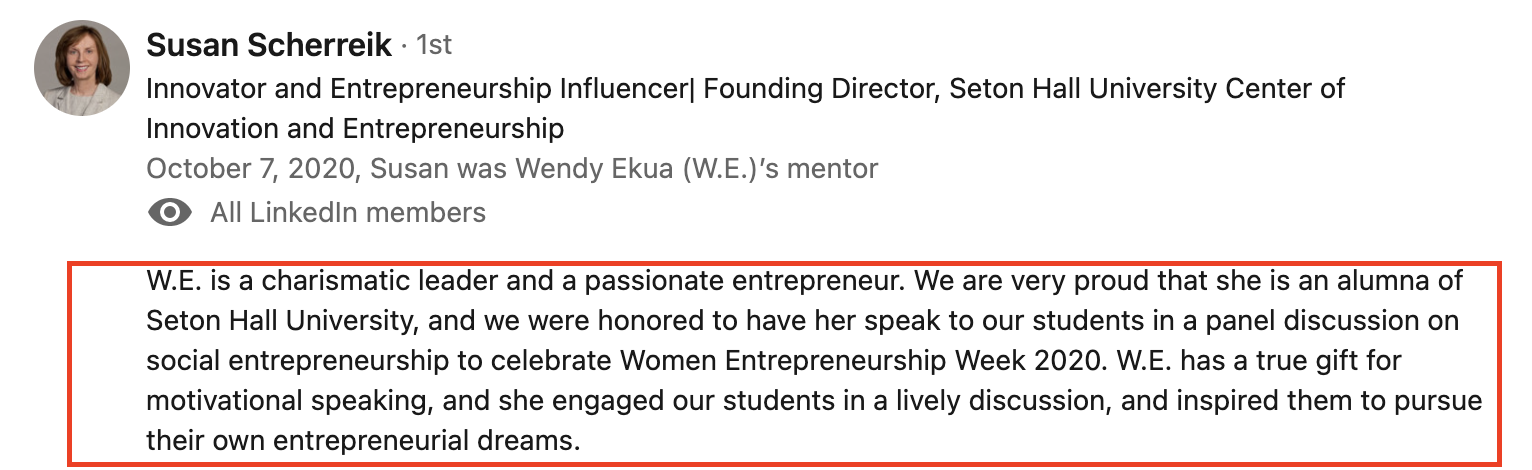Click the 1st degree connection badge
Image resolution: width=1532 pixels, height=470 pixels.
tap(433, 45)
